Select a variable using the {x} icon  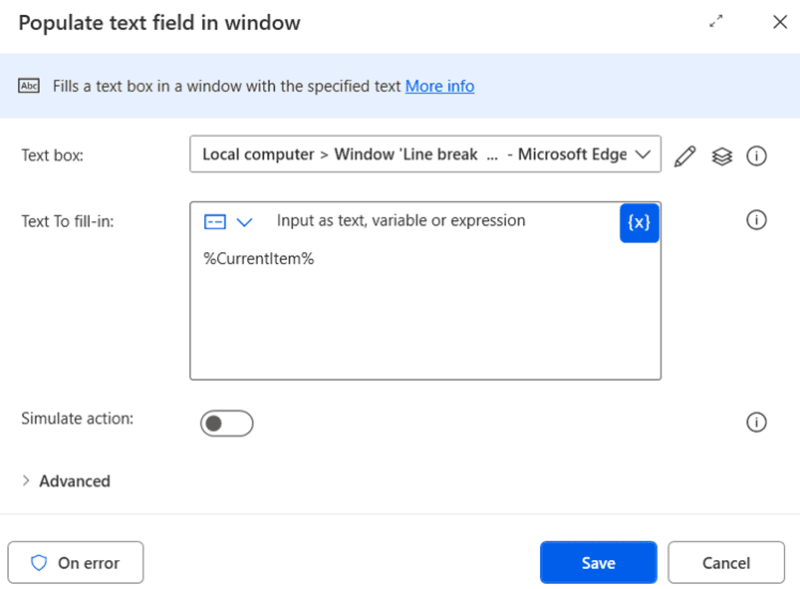[x=639, y=221]
